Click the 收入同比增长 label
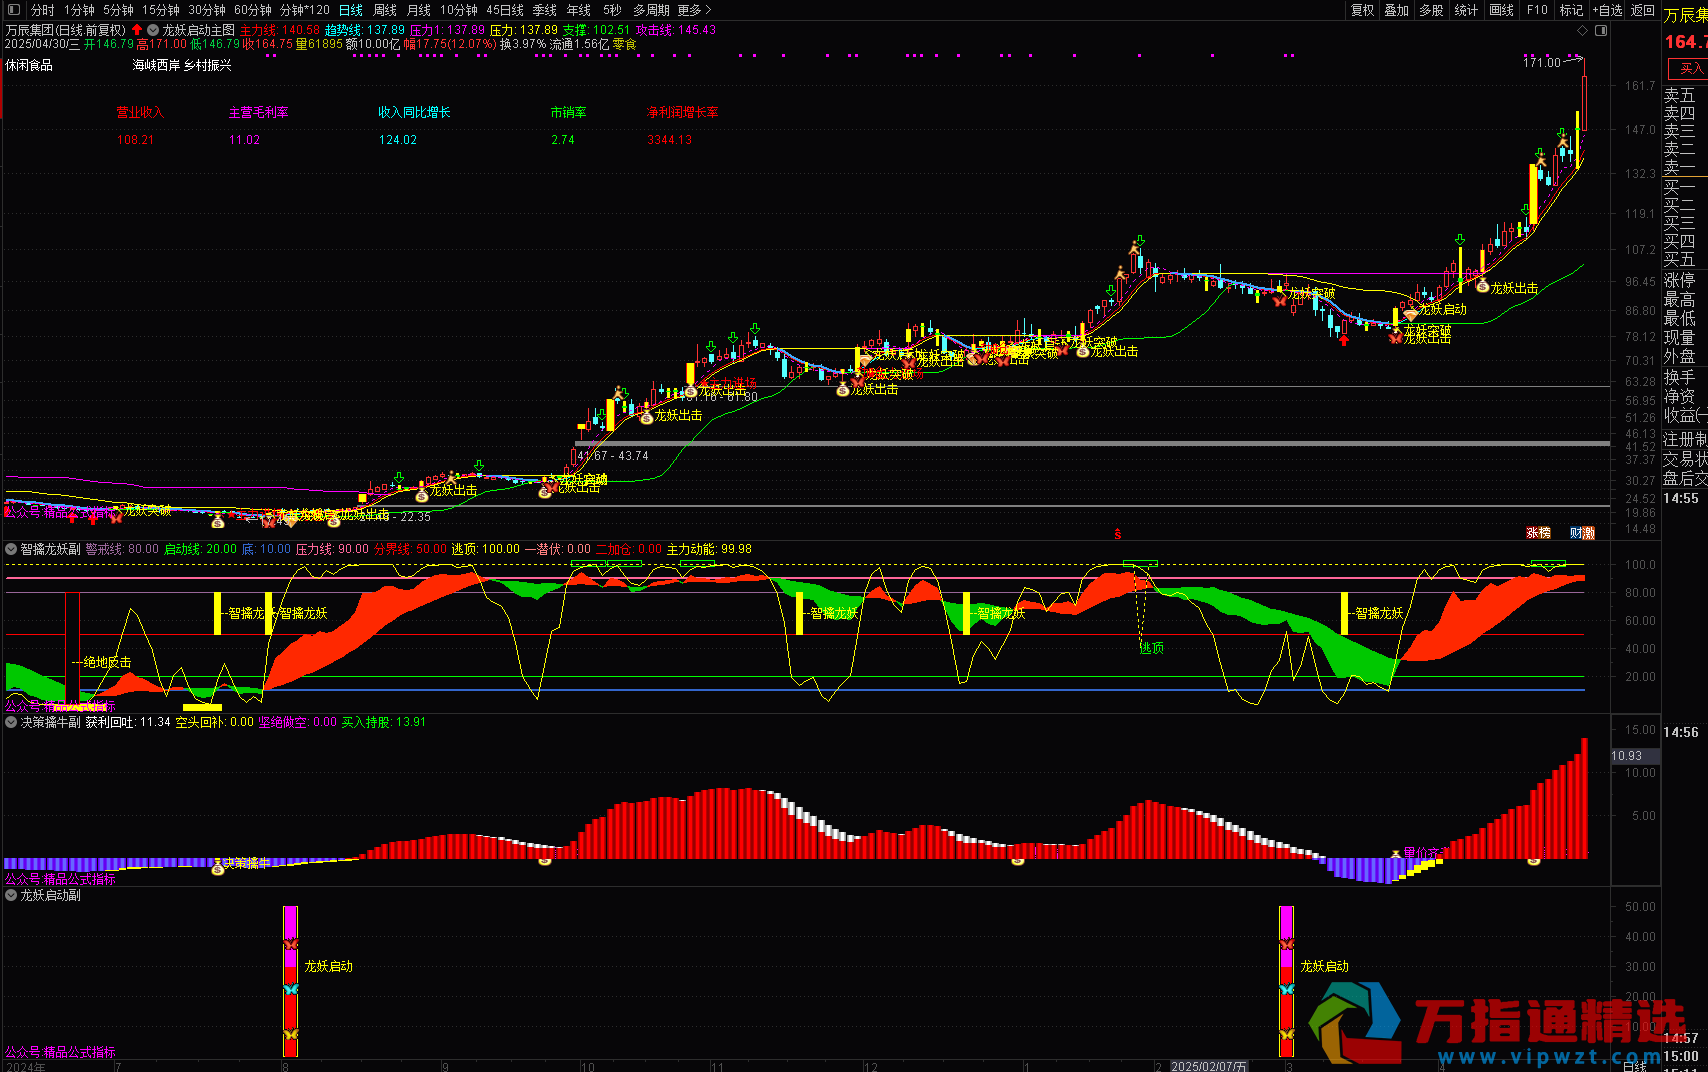1708x1072 pixels. click(414, 112)
